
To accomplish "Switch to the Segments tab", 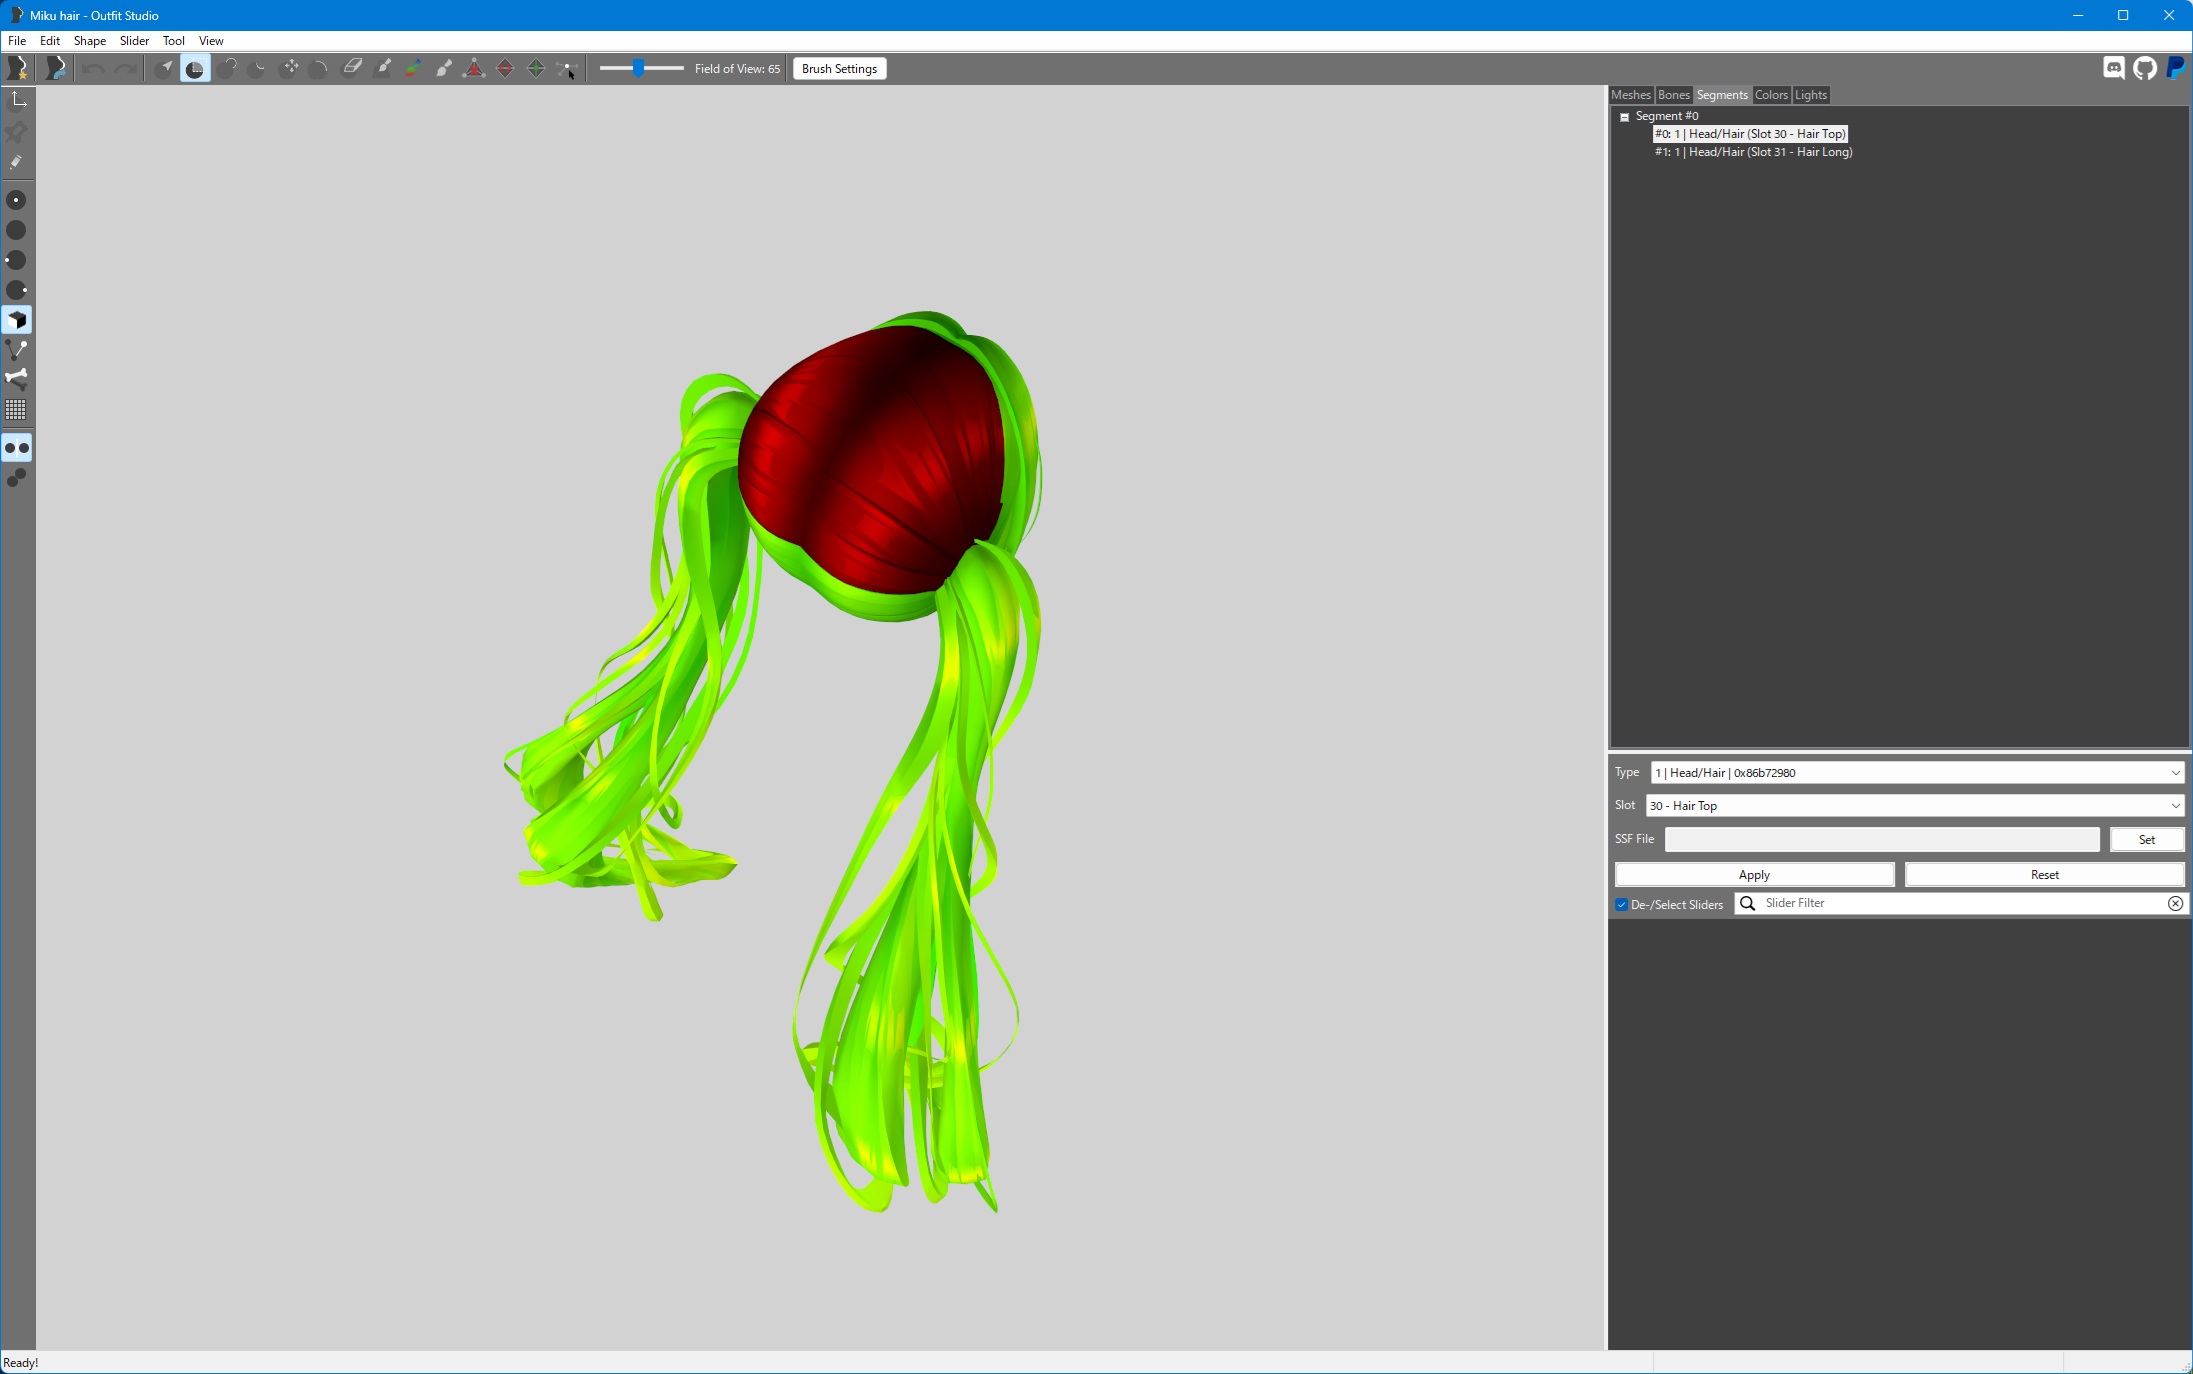I will pyautogui.click(x=1722, y=95).
